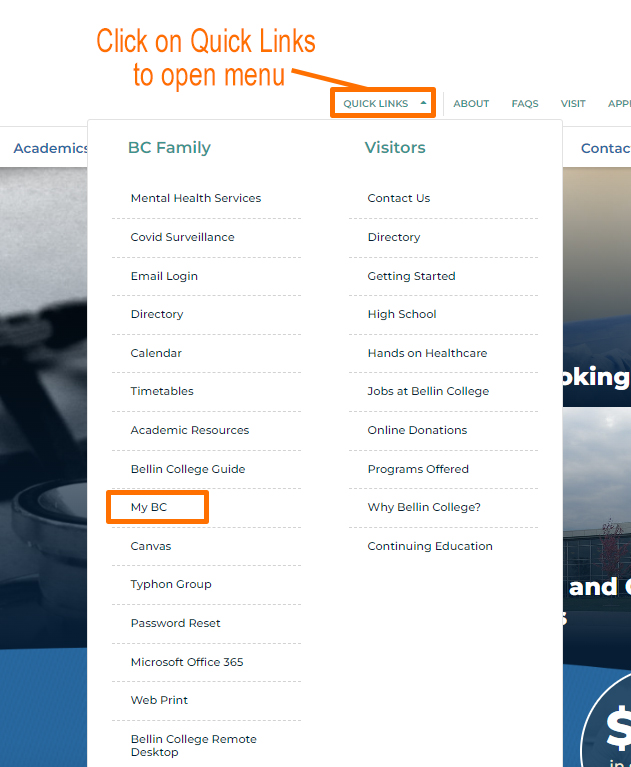Click the BC Family heading
631x767 pixels.
(169, 148)
